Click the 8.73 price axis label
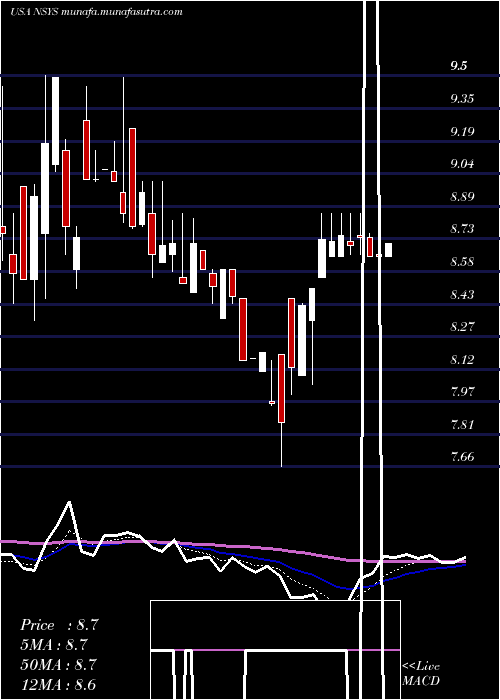500x700 pixels. (462, 229)
